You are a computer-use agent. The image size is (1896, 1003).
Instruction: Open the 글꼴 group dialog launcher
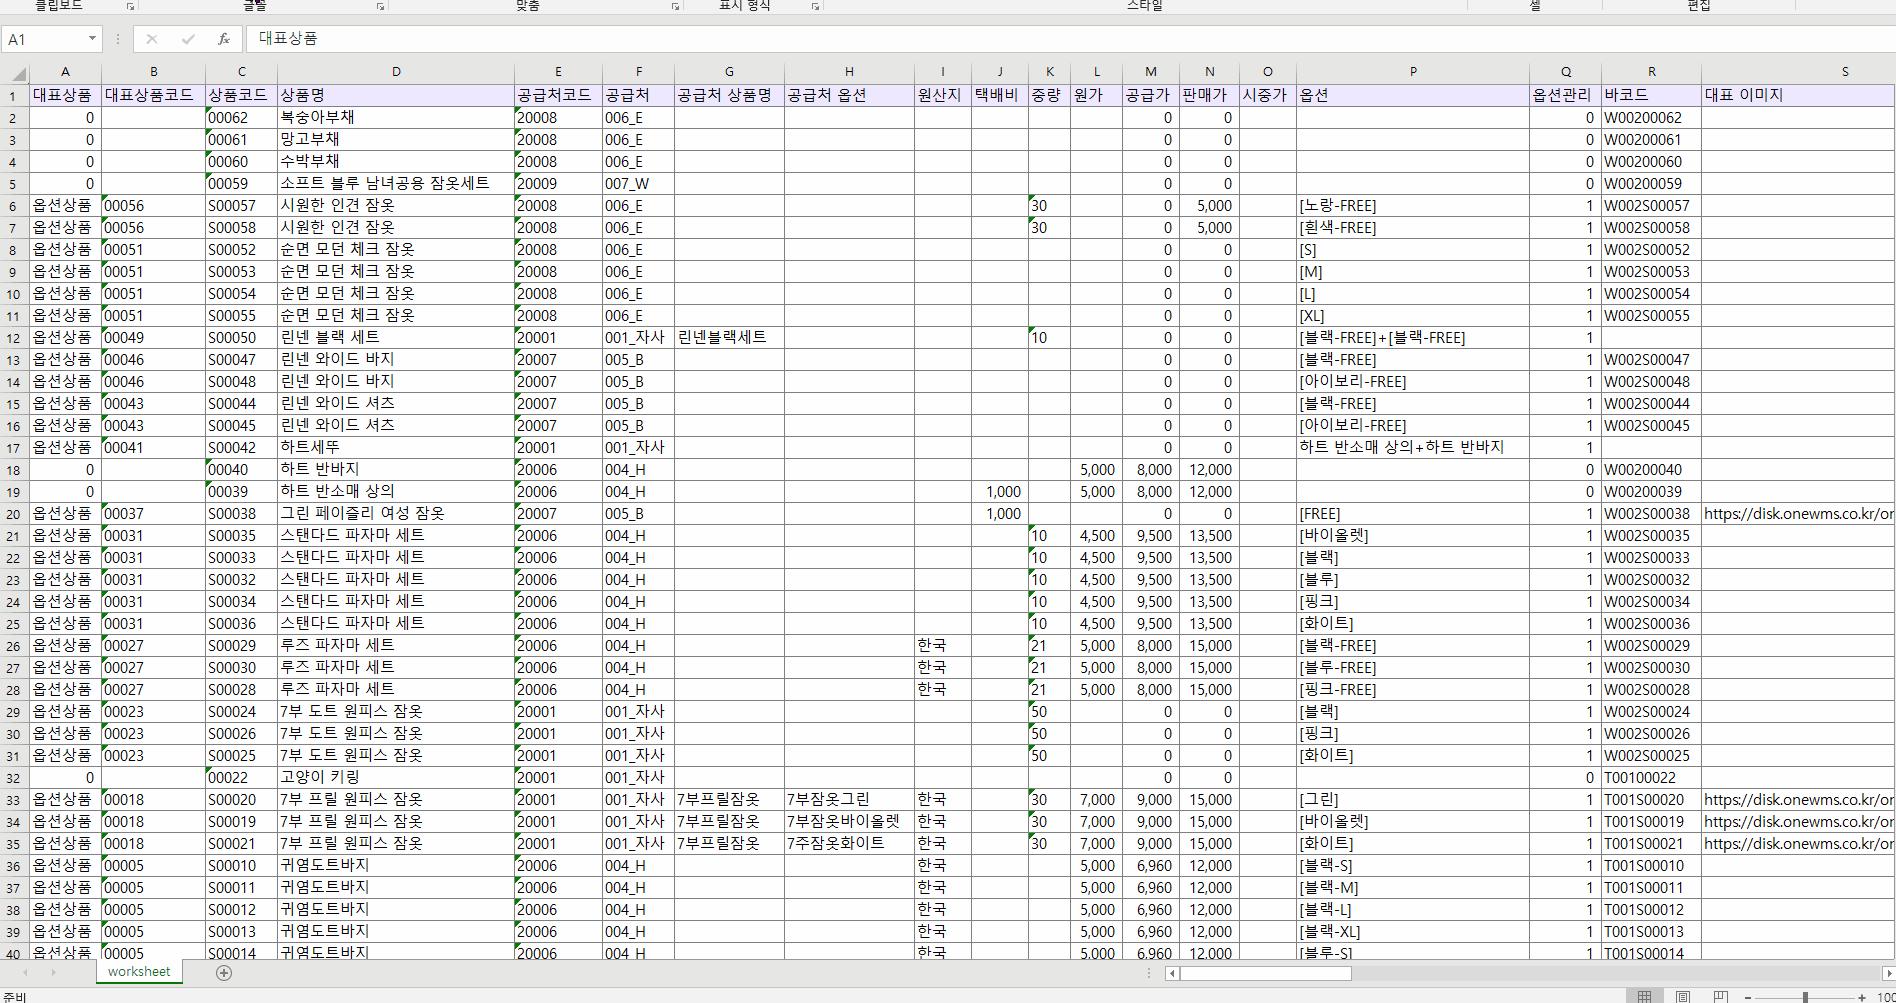click(380, 6)
